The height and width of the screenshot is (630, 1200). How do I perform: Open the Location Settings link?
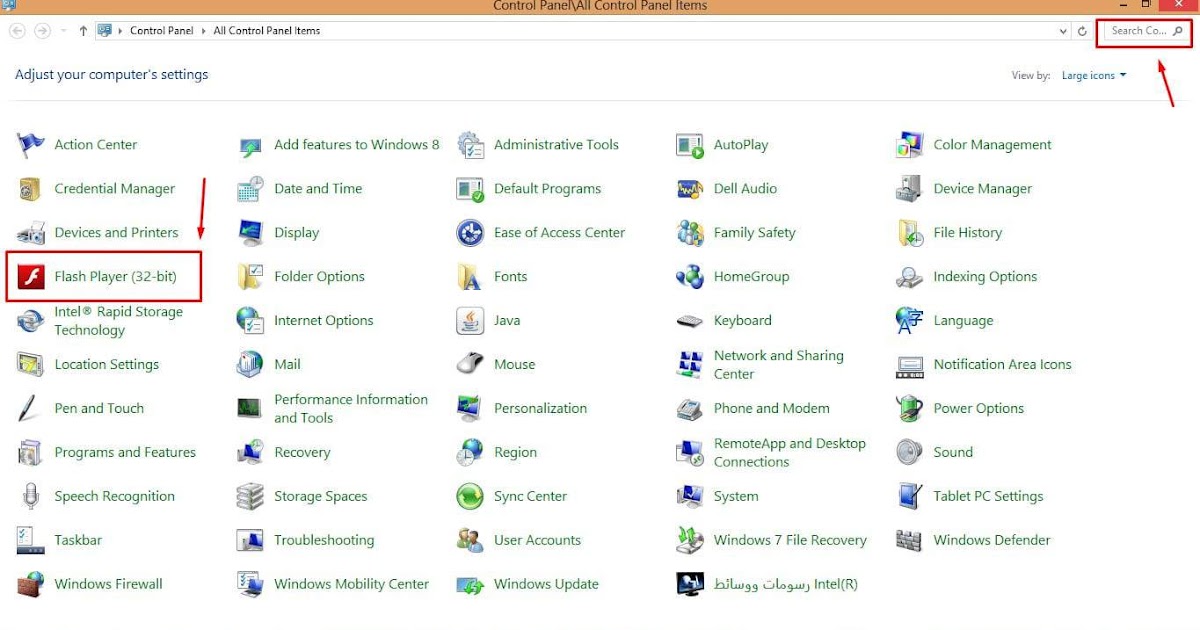pos(106,365)
